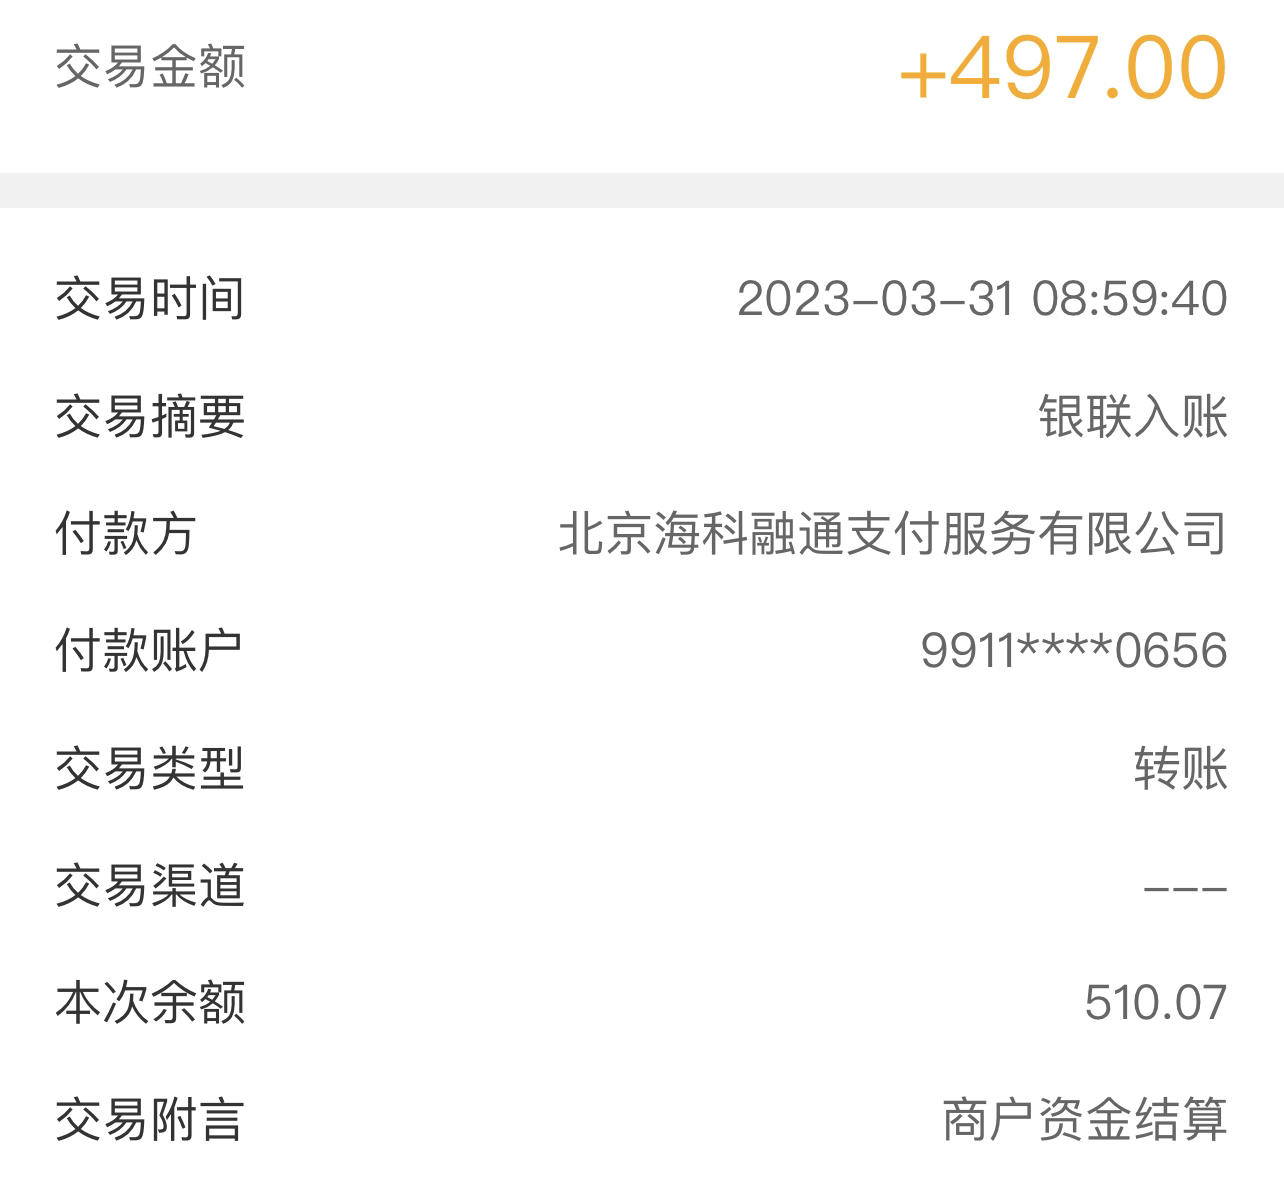Tap the +497.00 transaction amount
Image resolution: width=1284 pixels, height=1197 pixels.
(x=1063, y=68)
